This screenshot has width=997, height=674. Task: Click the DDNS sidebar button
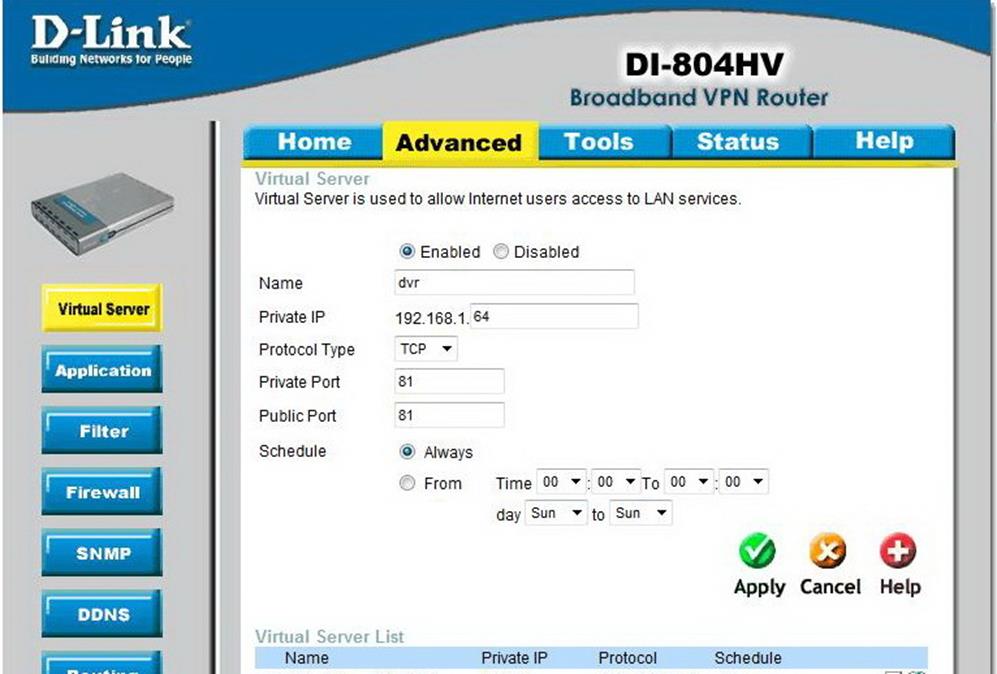tap(102, 615)
